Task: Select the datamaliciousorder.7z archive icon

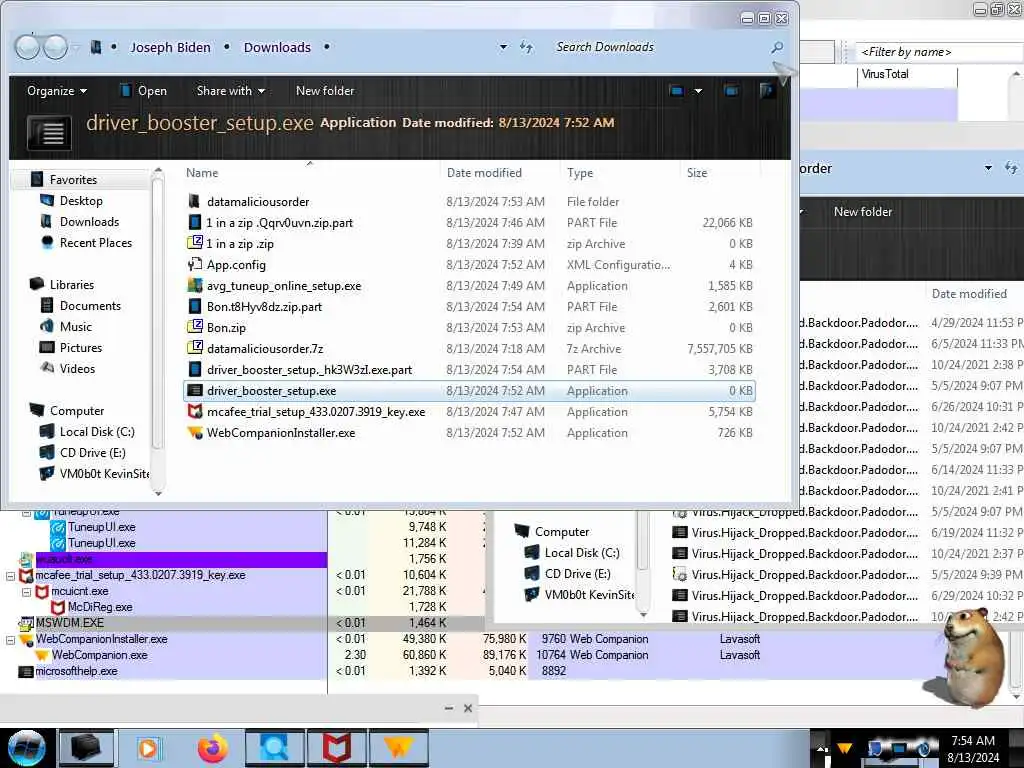Action: click(195, 348)
